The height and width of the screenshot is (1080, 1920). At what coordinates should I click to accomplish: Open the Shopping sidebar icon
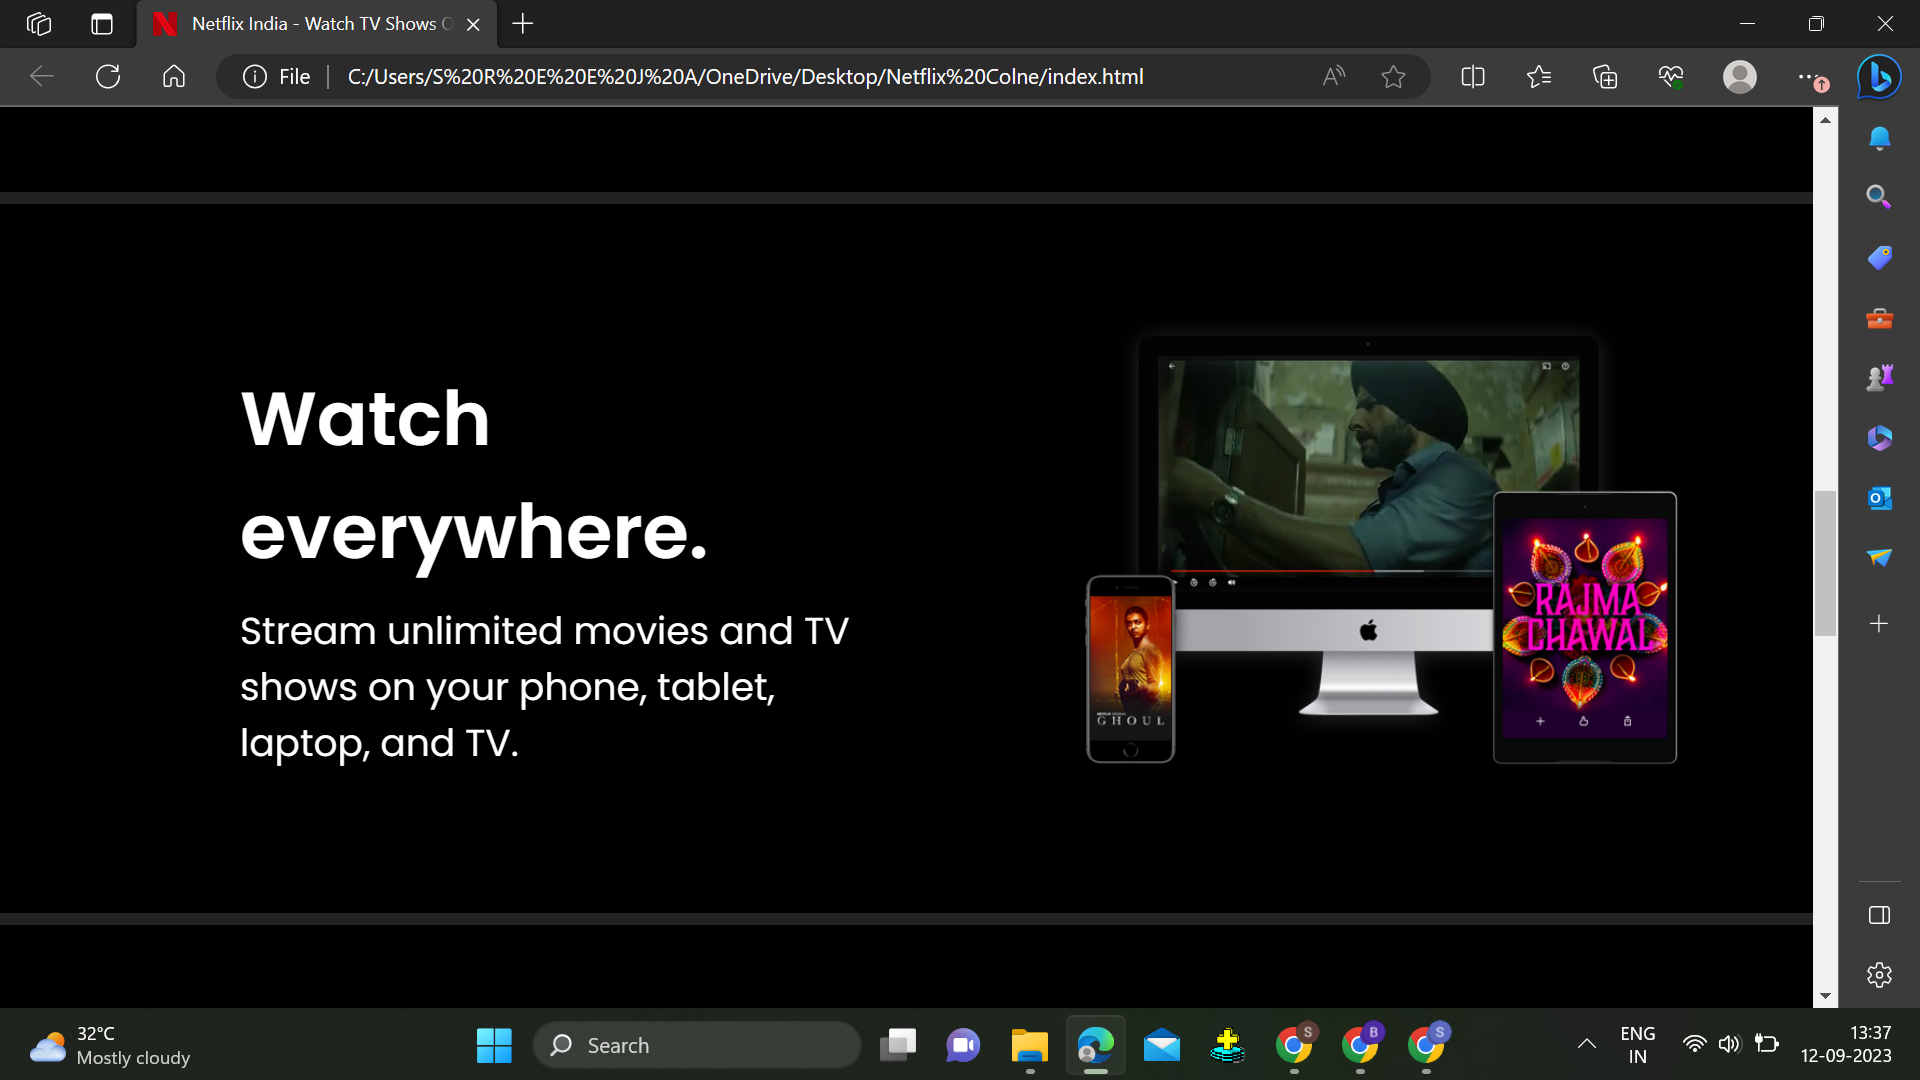pyautogui.click(x=1878, y=257)
